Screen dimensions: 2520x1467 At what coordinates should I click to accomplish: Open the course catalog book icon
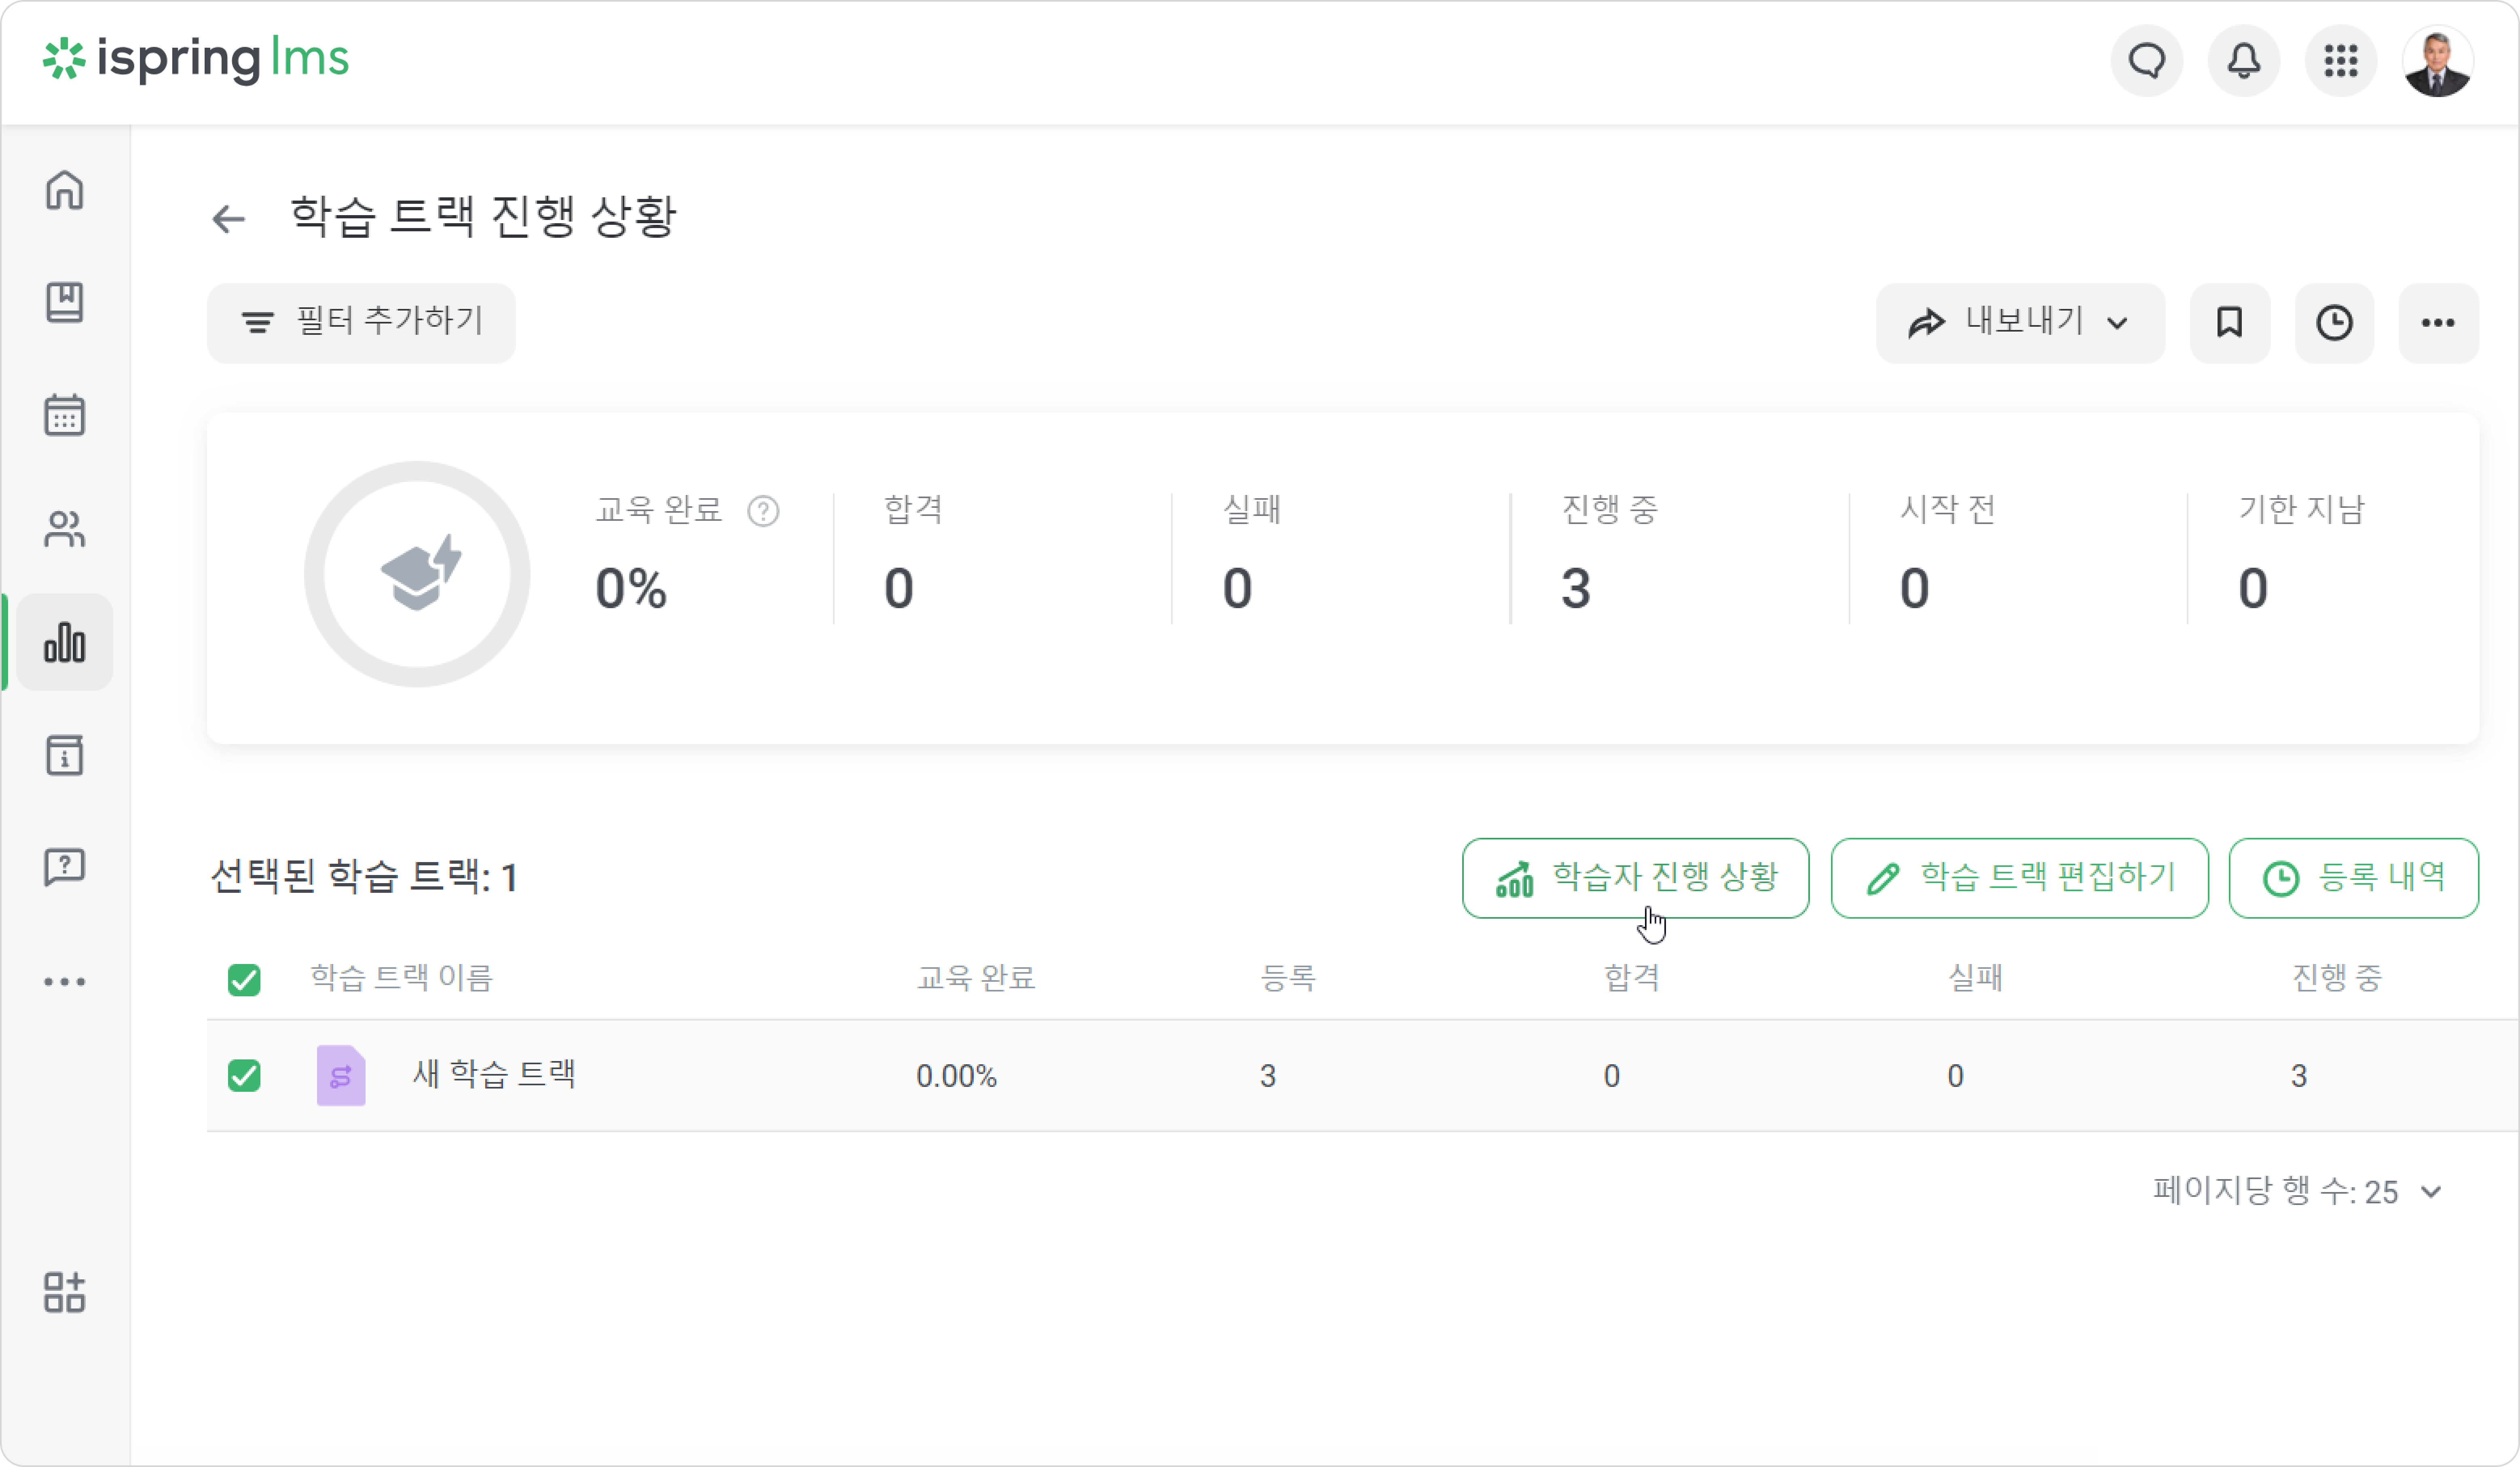click(64, 302)
